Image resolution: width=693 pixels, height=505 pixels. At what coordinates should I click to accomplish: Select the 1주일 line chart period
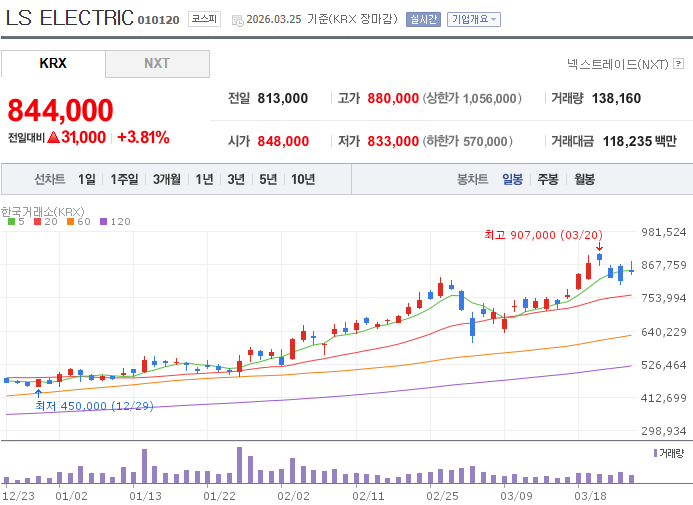point(124,179)
